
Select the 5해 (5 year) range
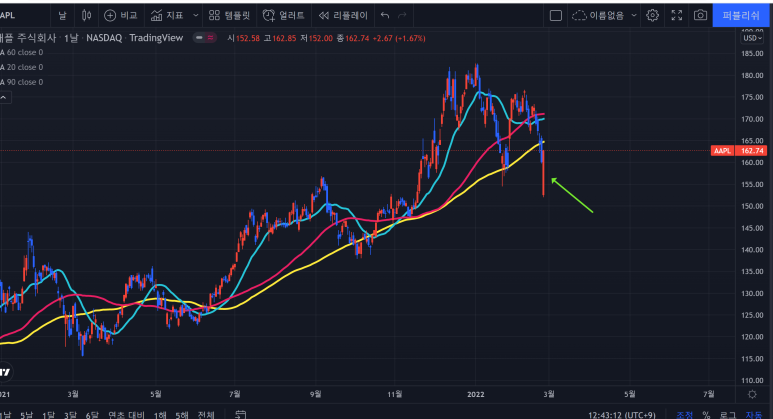(181, 415)
